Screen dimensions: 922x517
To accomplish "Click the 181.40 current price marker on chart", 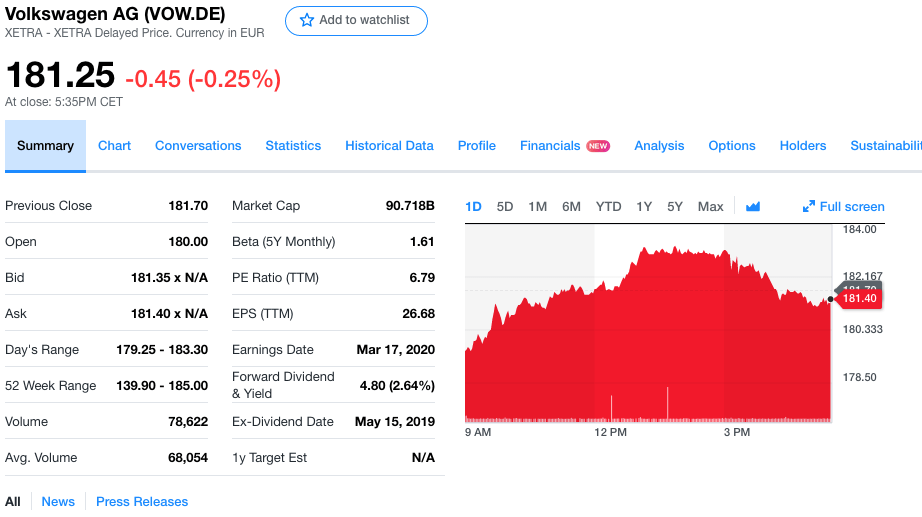I will click(858, 298).
